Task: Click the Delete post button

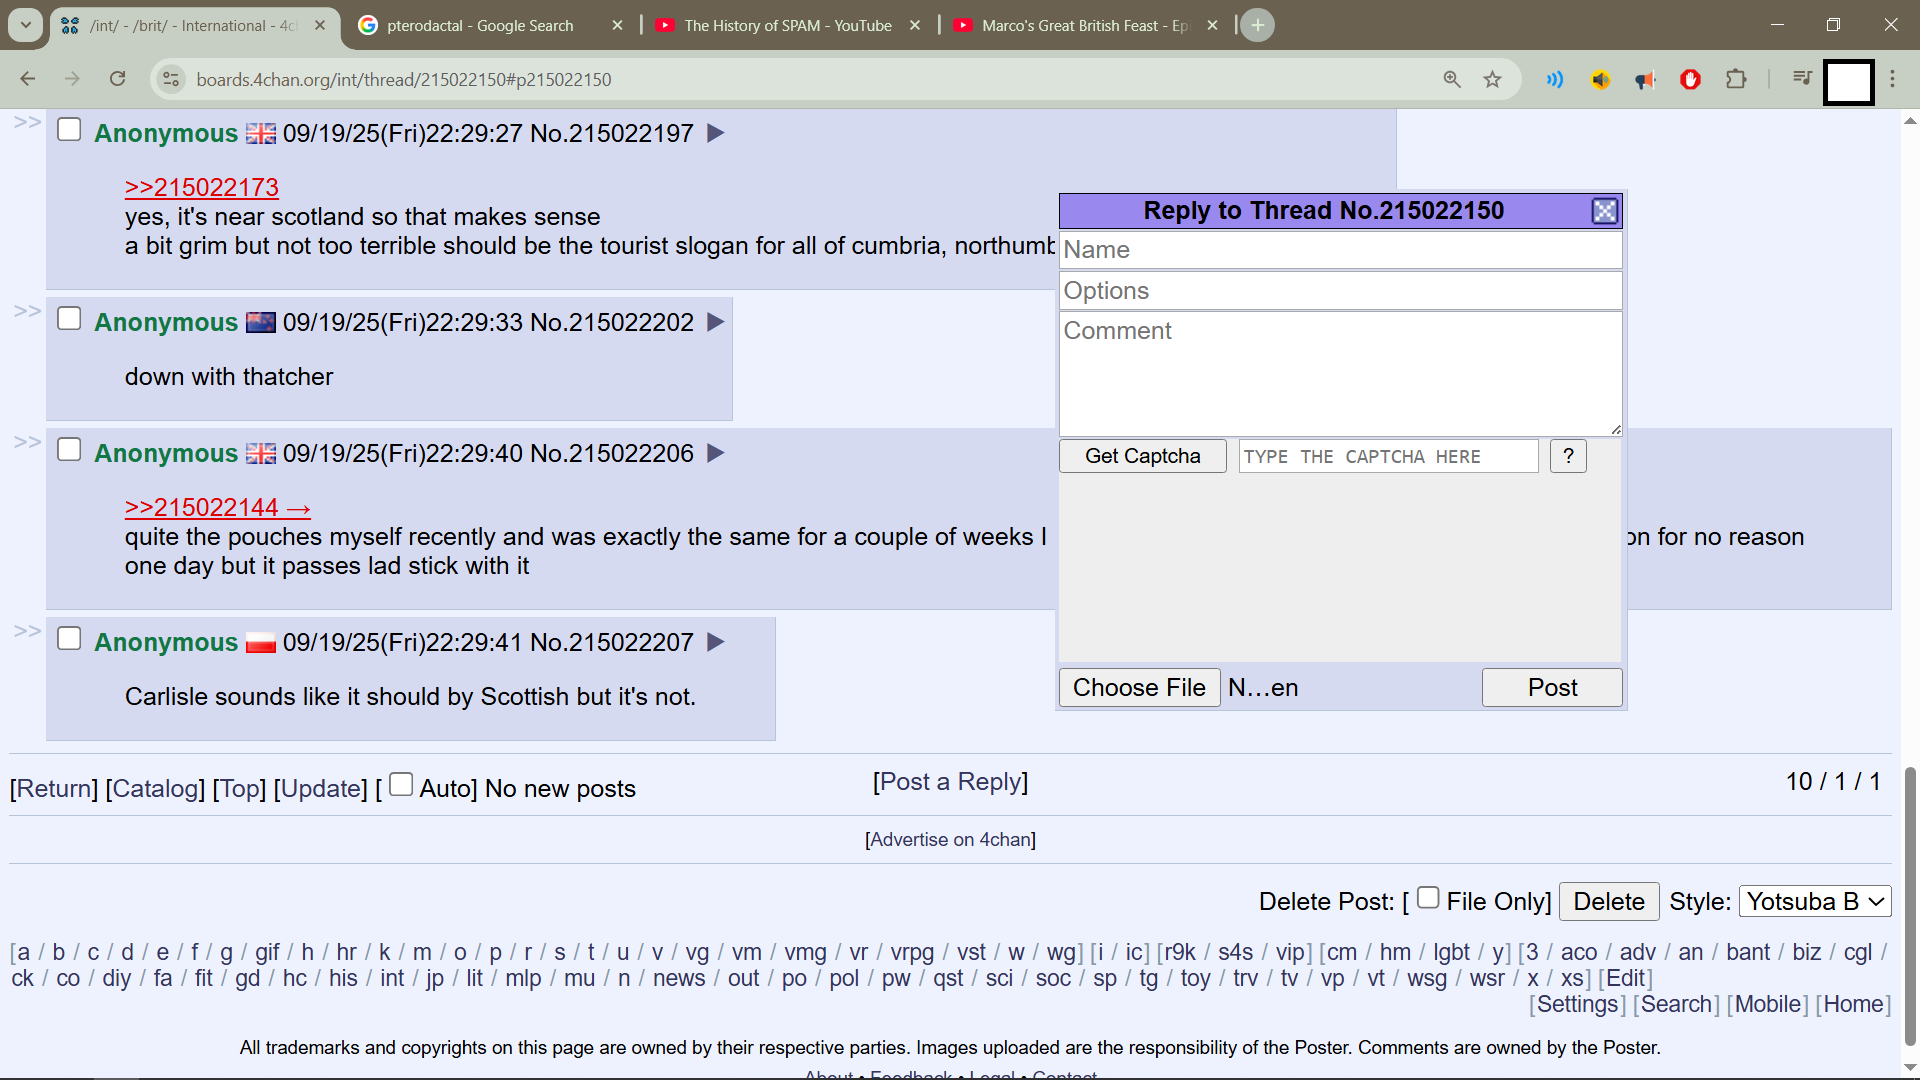Action: point(1609,902)
